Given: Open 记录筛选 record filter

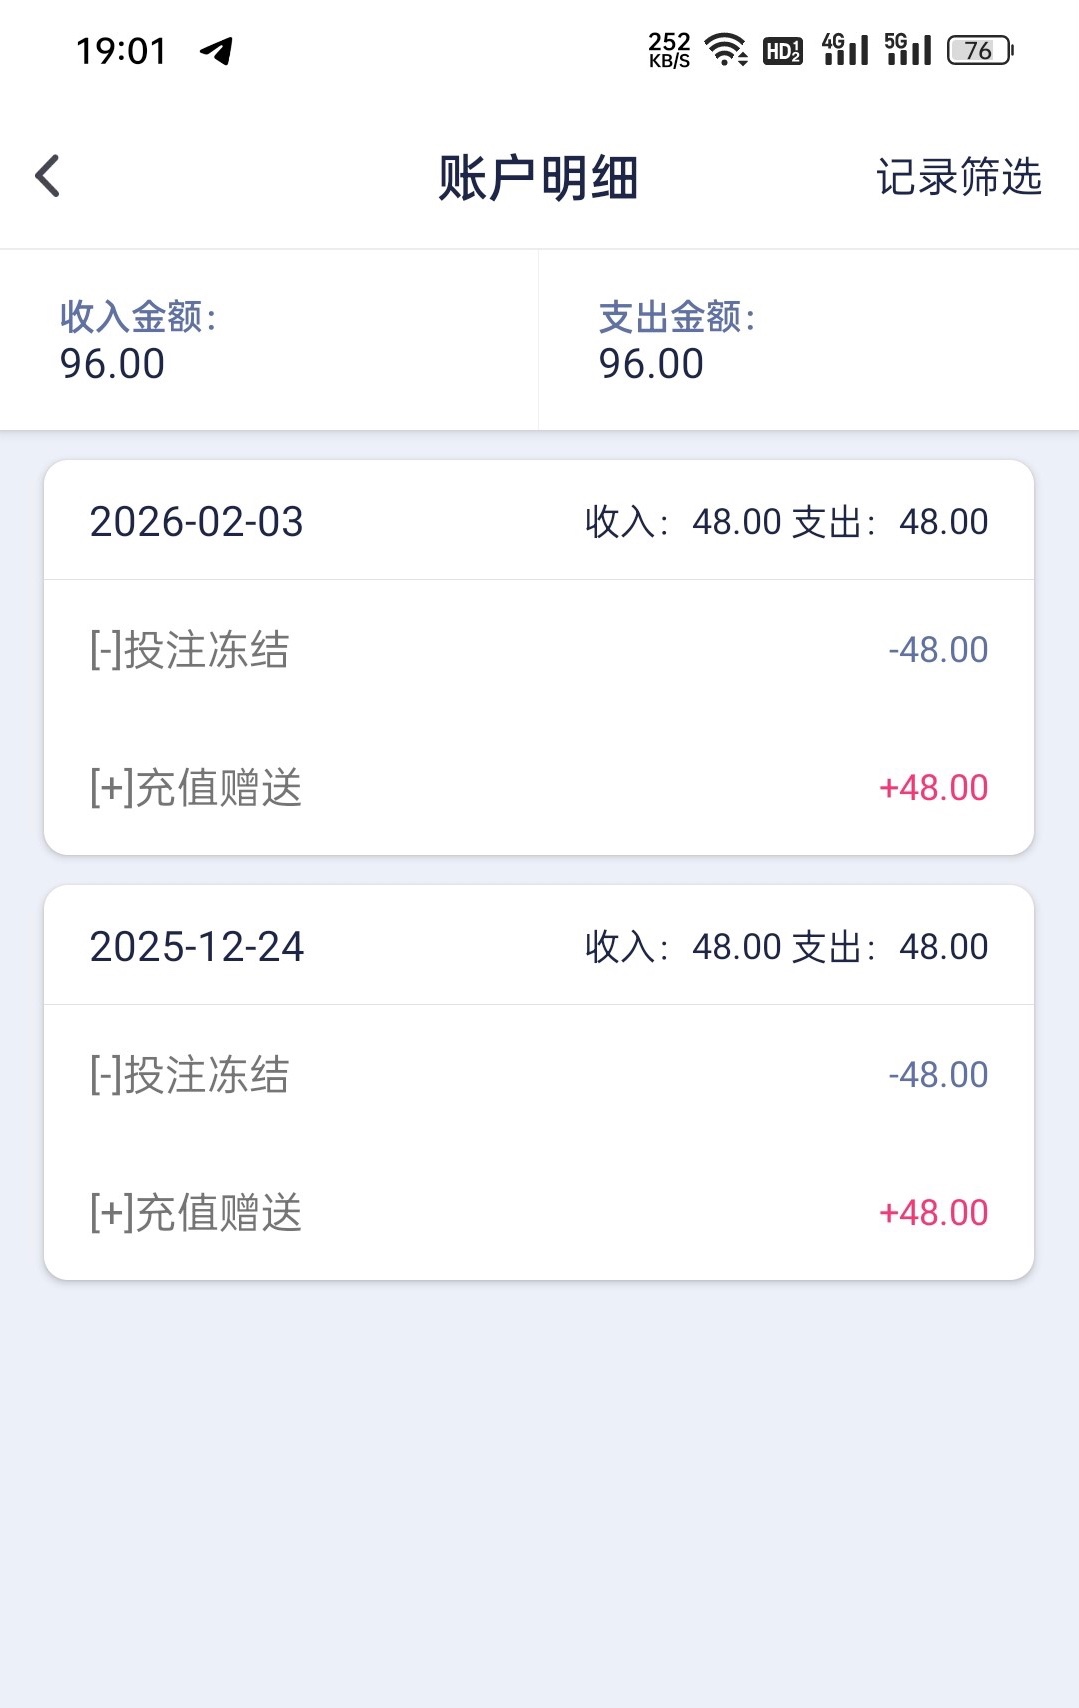Looking at the screenshot, I should (x=958, y=177).
